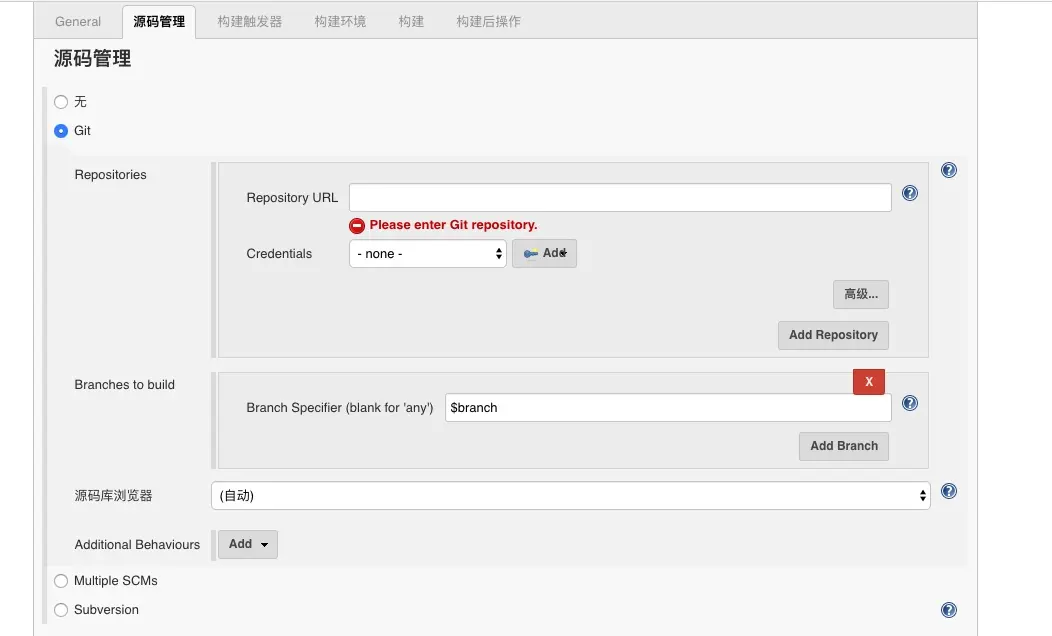The image size is (1052, 636).
Task: Click the 高级... advanced button
Action: tap(861, 295)
